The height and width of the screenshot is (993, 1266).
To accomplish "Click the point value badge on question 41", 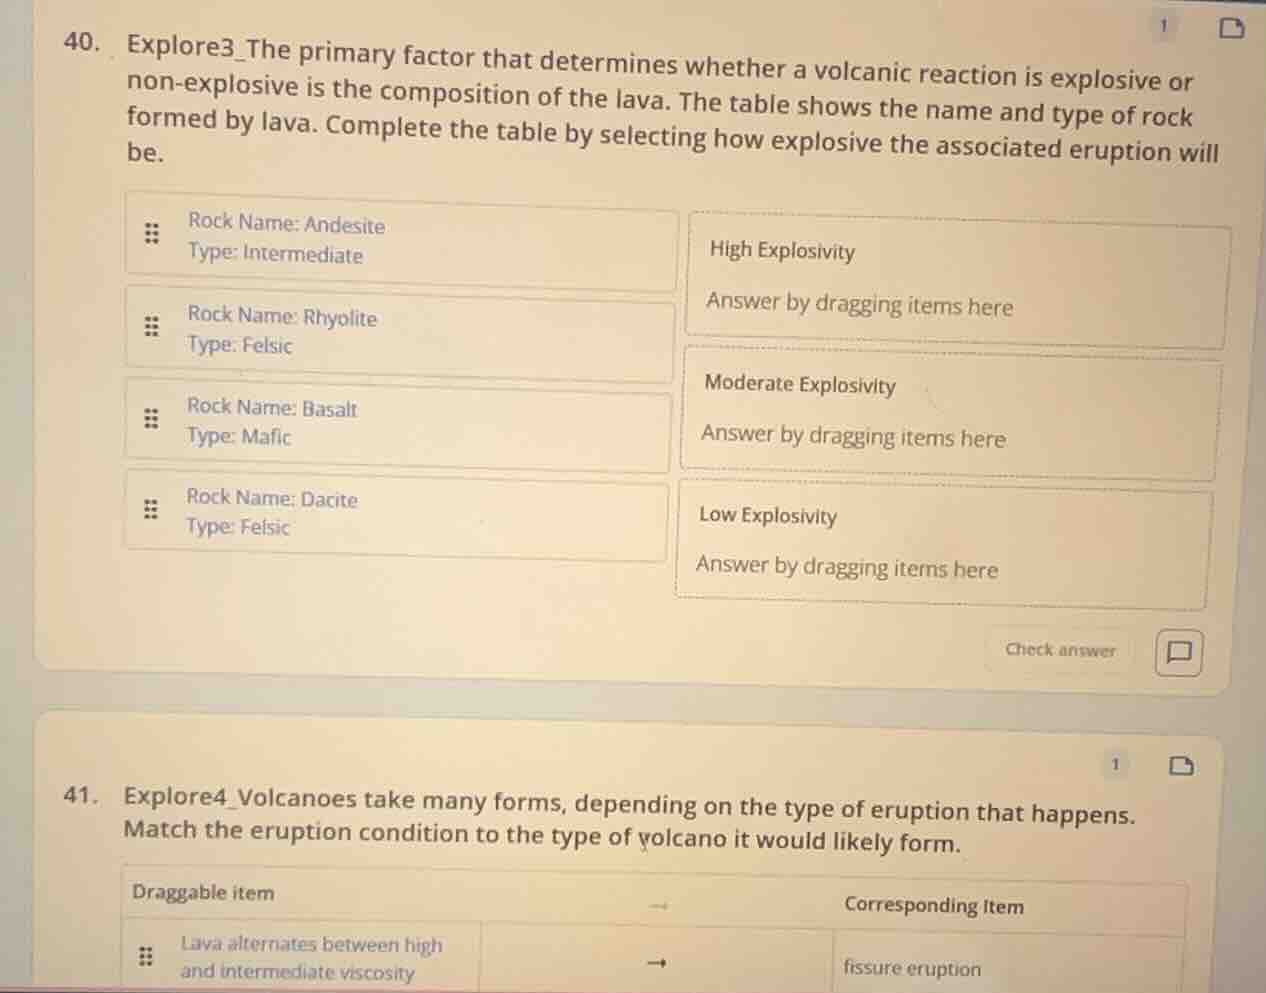I will pyautogui.click(x=1115, y=765).
